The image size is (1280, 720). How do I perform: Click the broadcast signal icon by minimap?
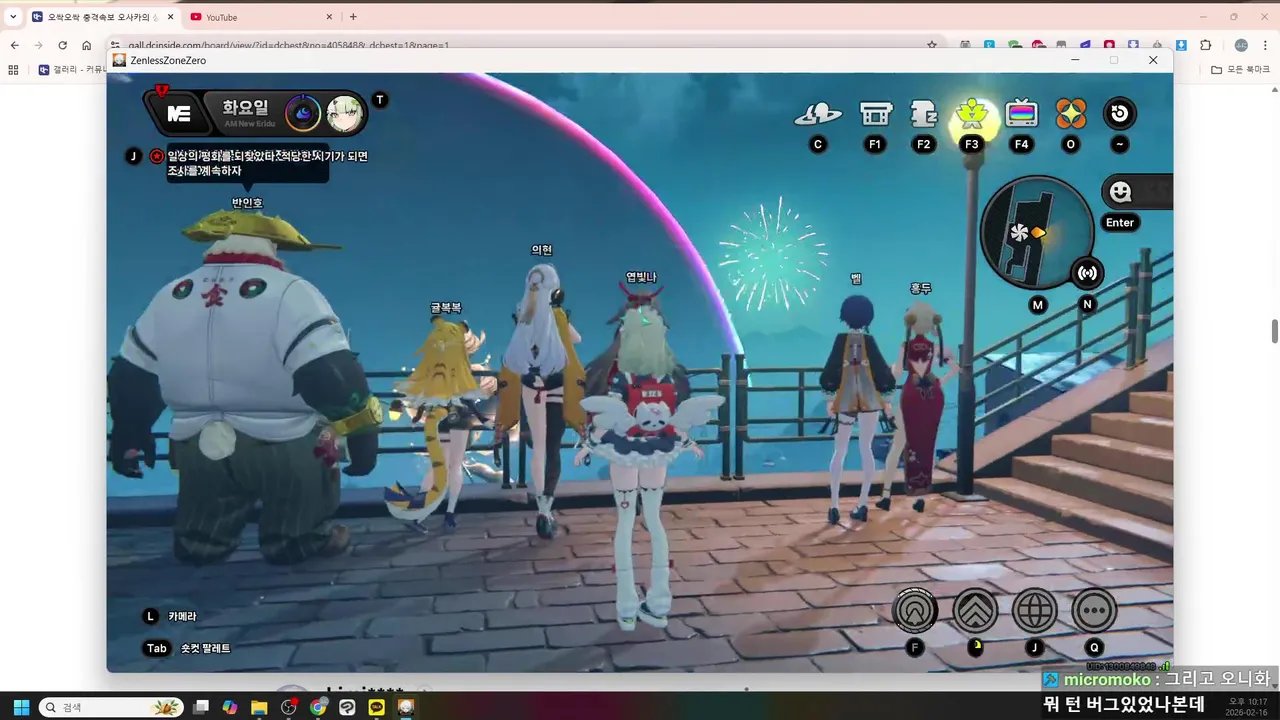pyautogui.click(x=1087, y=273)
